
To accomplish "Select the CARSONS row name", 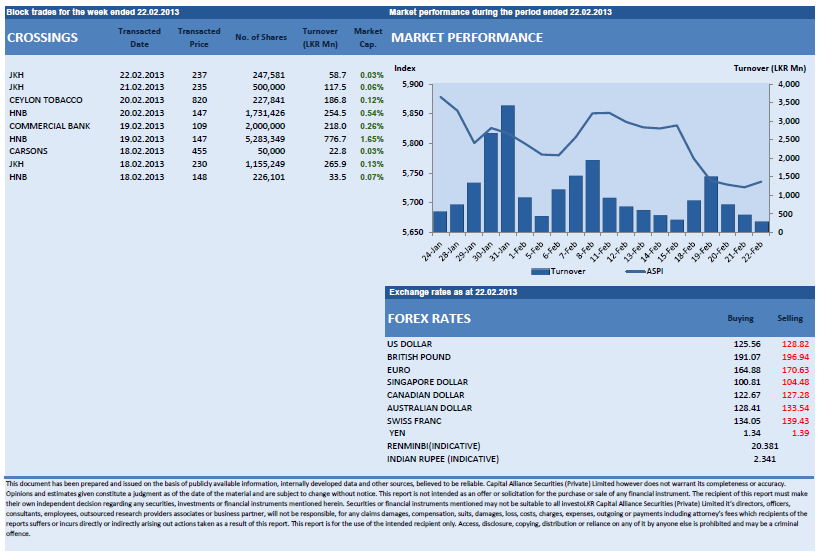I will coord(28,151).
